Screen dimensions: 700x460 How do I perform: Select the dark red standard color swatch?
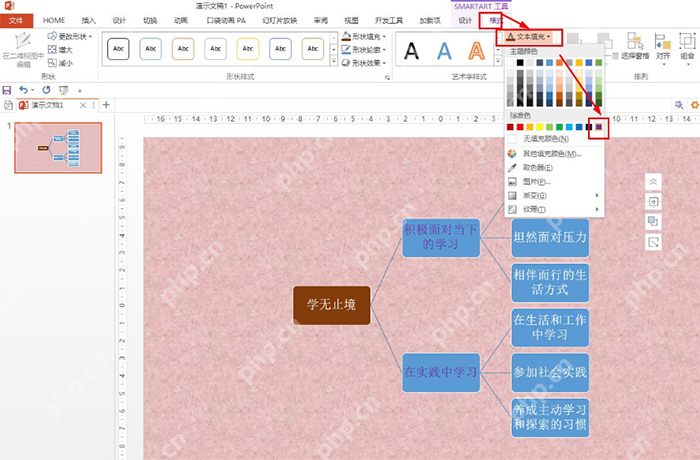pyautogui.click(x=510, y=127)
